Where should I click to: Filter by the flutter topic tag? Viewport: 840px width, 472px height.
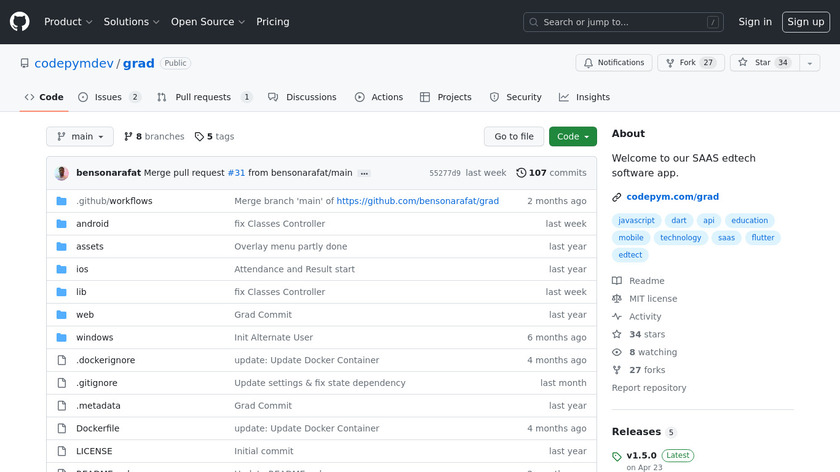(x=763, y=237)
